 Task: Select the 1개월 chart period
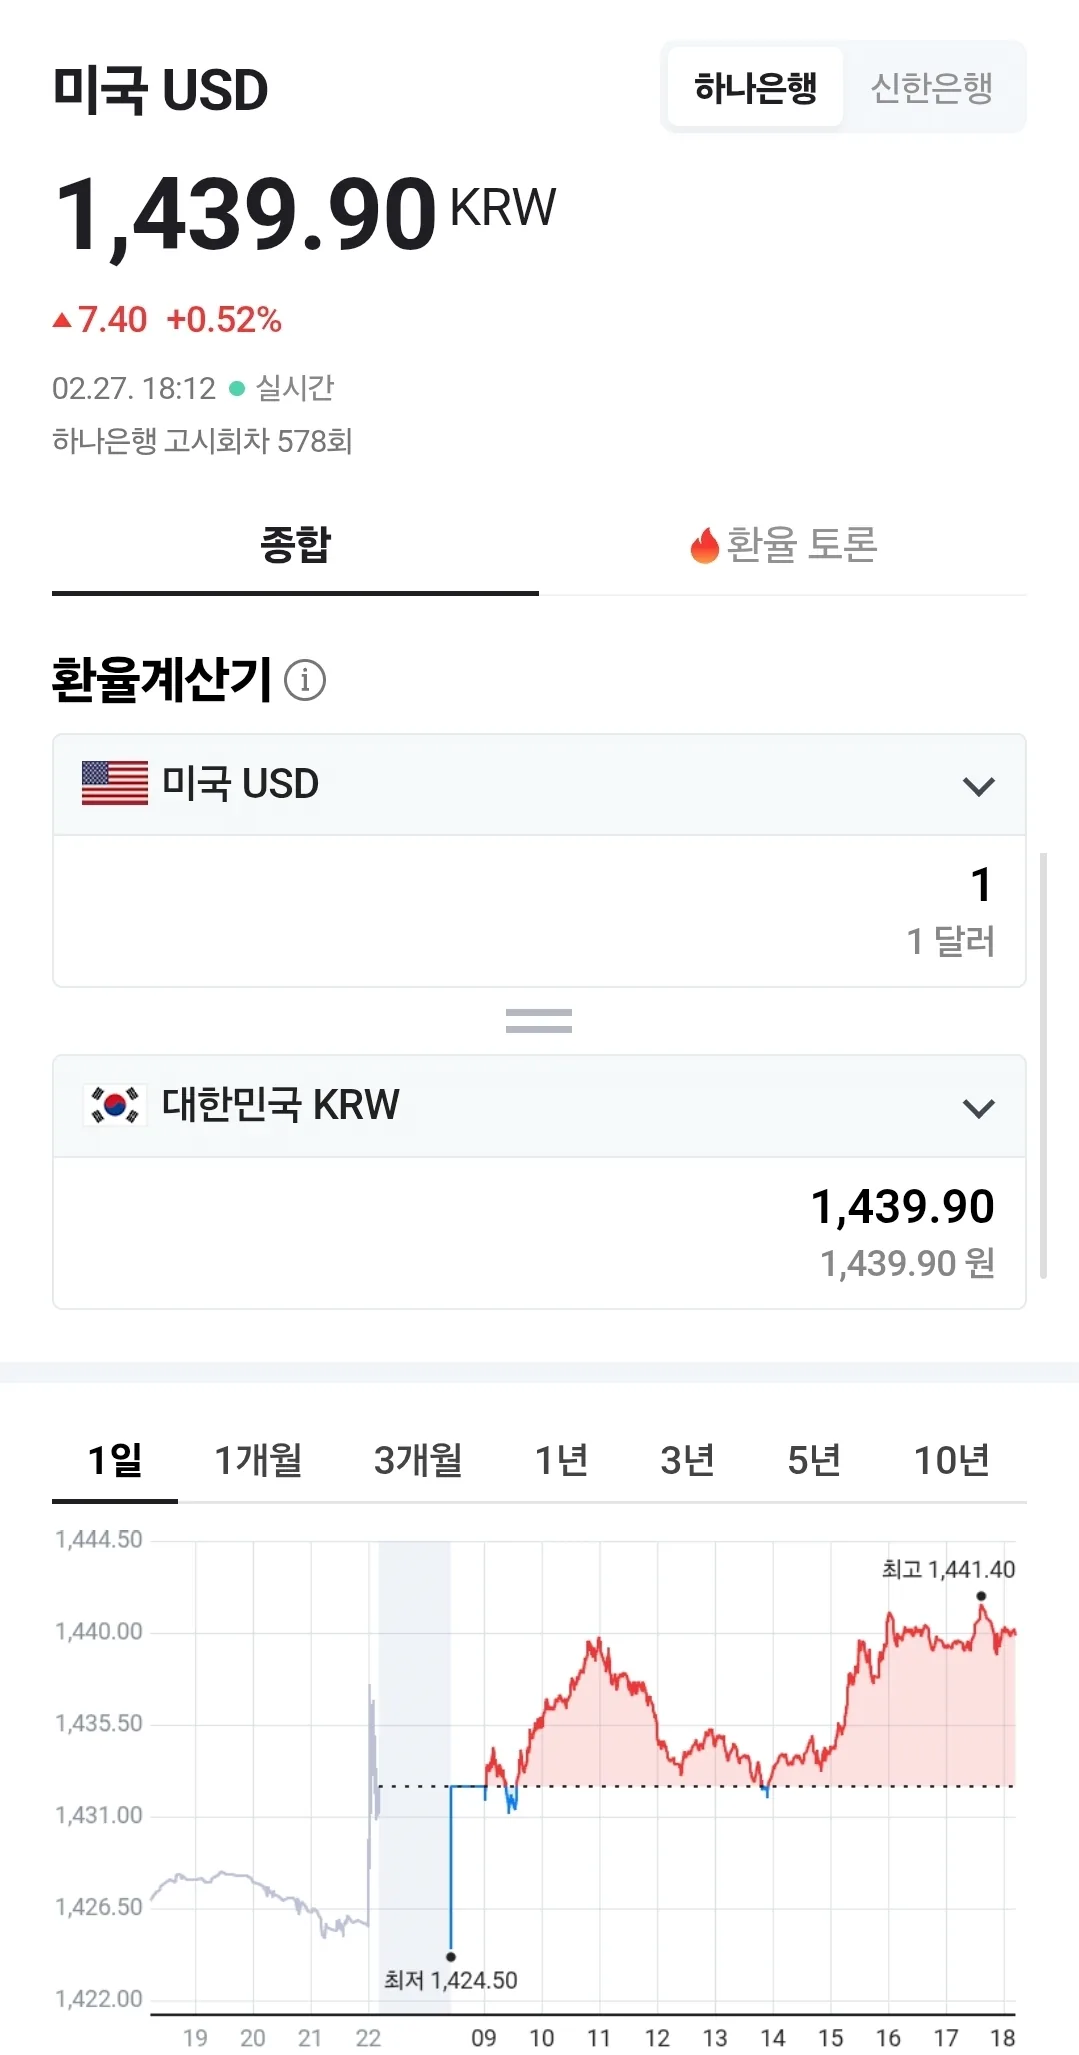pos(258,1460)
